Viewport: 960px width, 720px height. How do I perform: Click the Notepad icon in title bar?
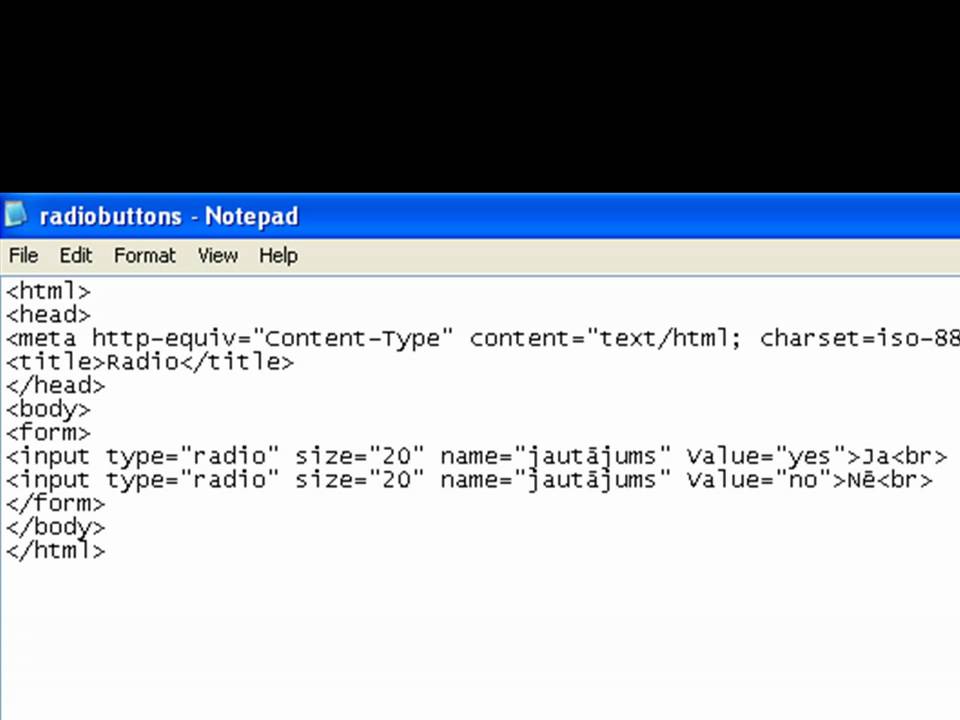16,215
